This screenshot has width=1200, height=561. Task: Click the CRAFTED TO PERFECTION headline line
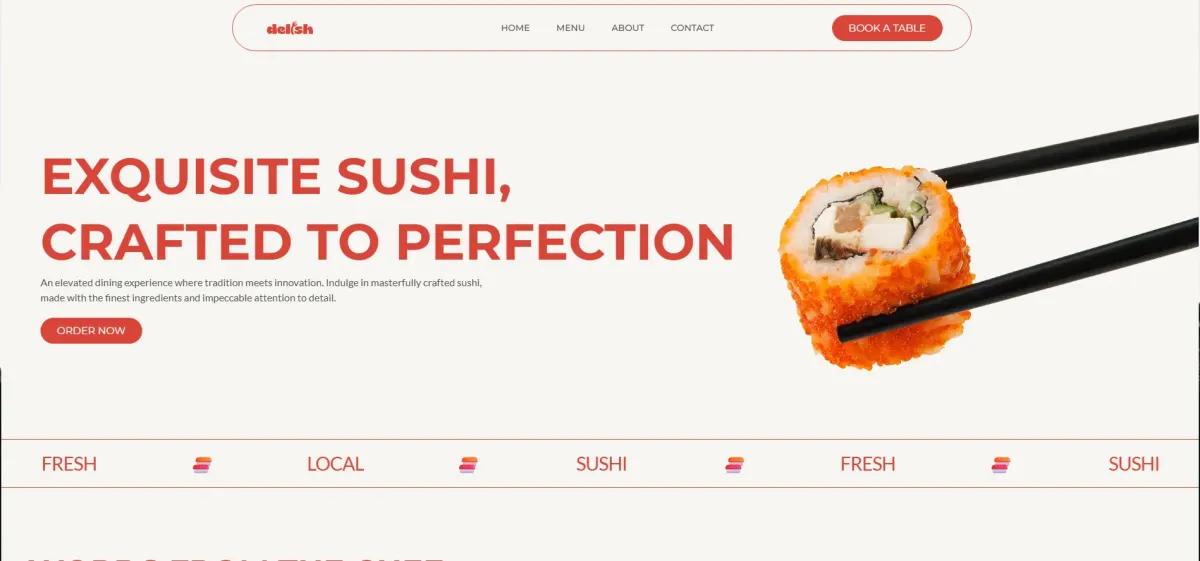tap(388, 242)
